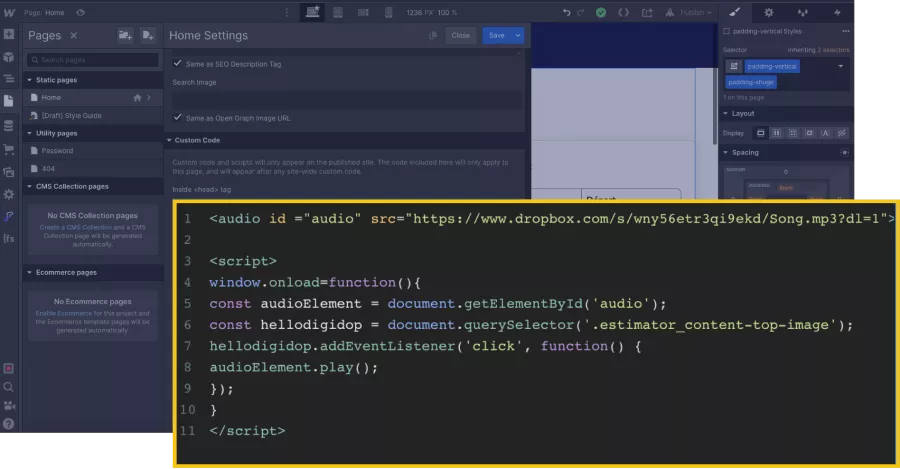The width and height of the screenshot is (900, 469).
Task: Open the Add Elements panel
Action: [x=9, y=34]
